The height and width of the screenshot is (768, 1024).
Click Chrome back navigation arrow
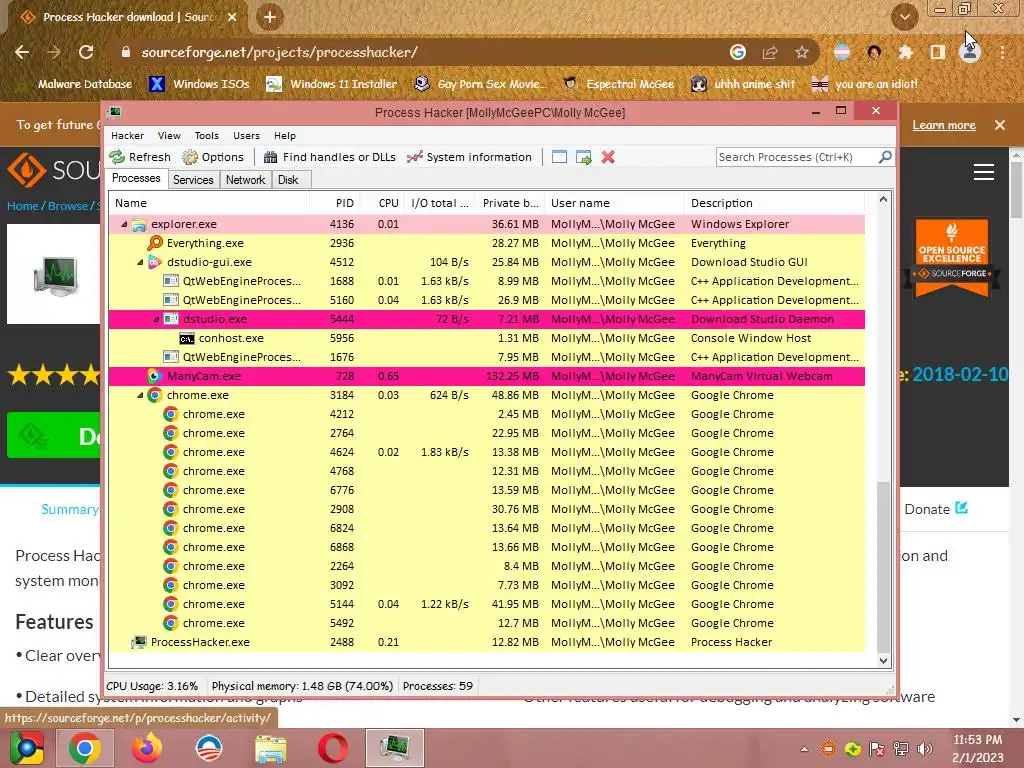22,52
